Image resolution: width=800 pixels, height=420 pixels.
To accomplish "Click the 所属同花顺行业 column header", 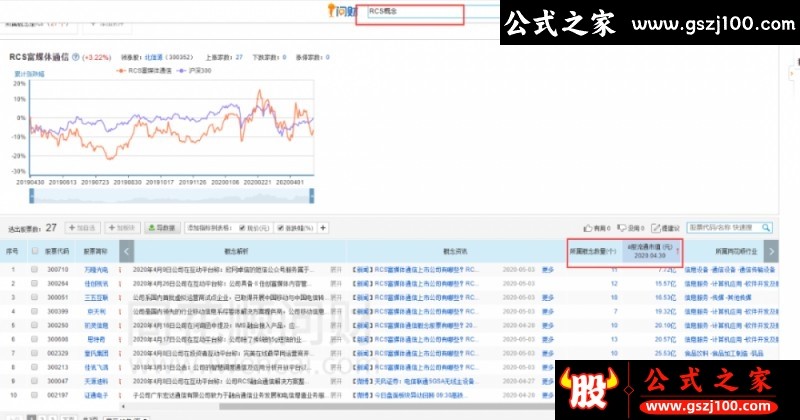I will pos(736,251).
